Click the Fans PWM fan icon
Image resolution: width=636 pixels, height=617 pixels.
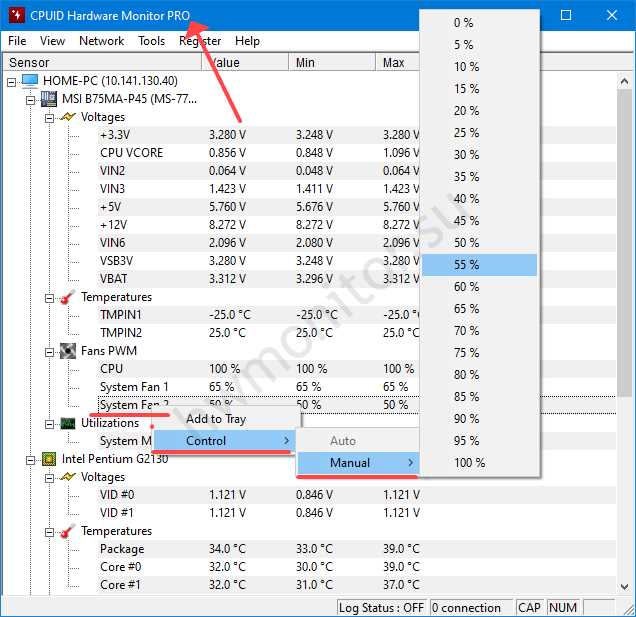tap(68, 351)
